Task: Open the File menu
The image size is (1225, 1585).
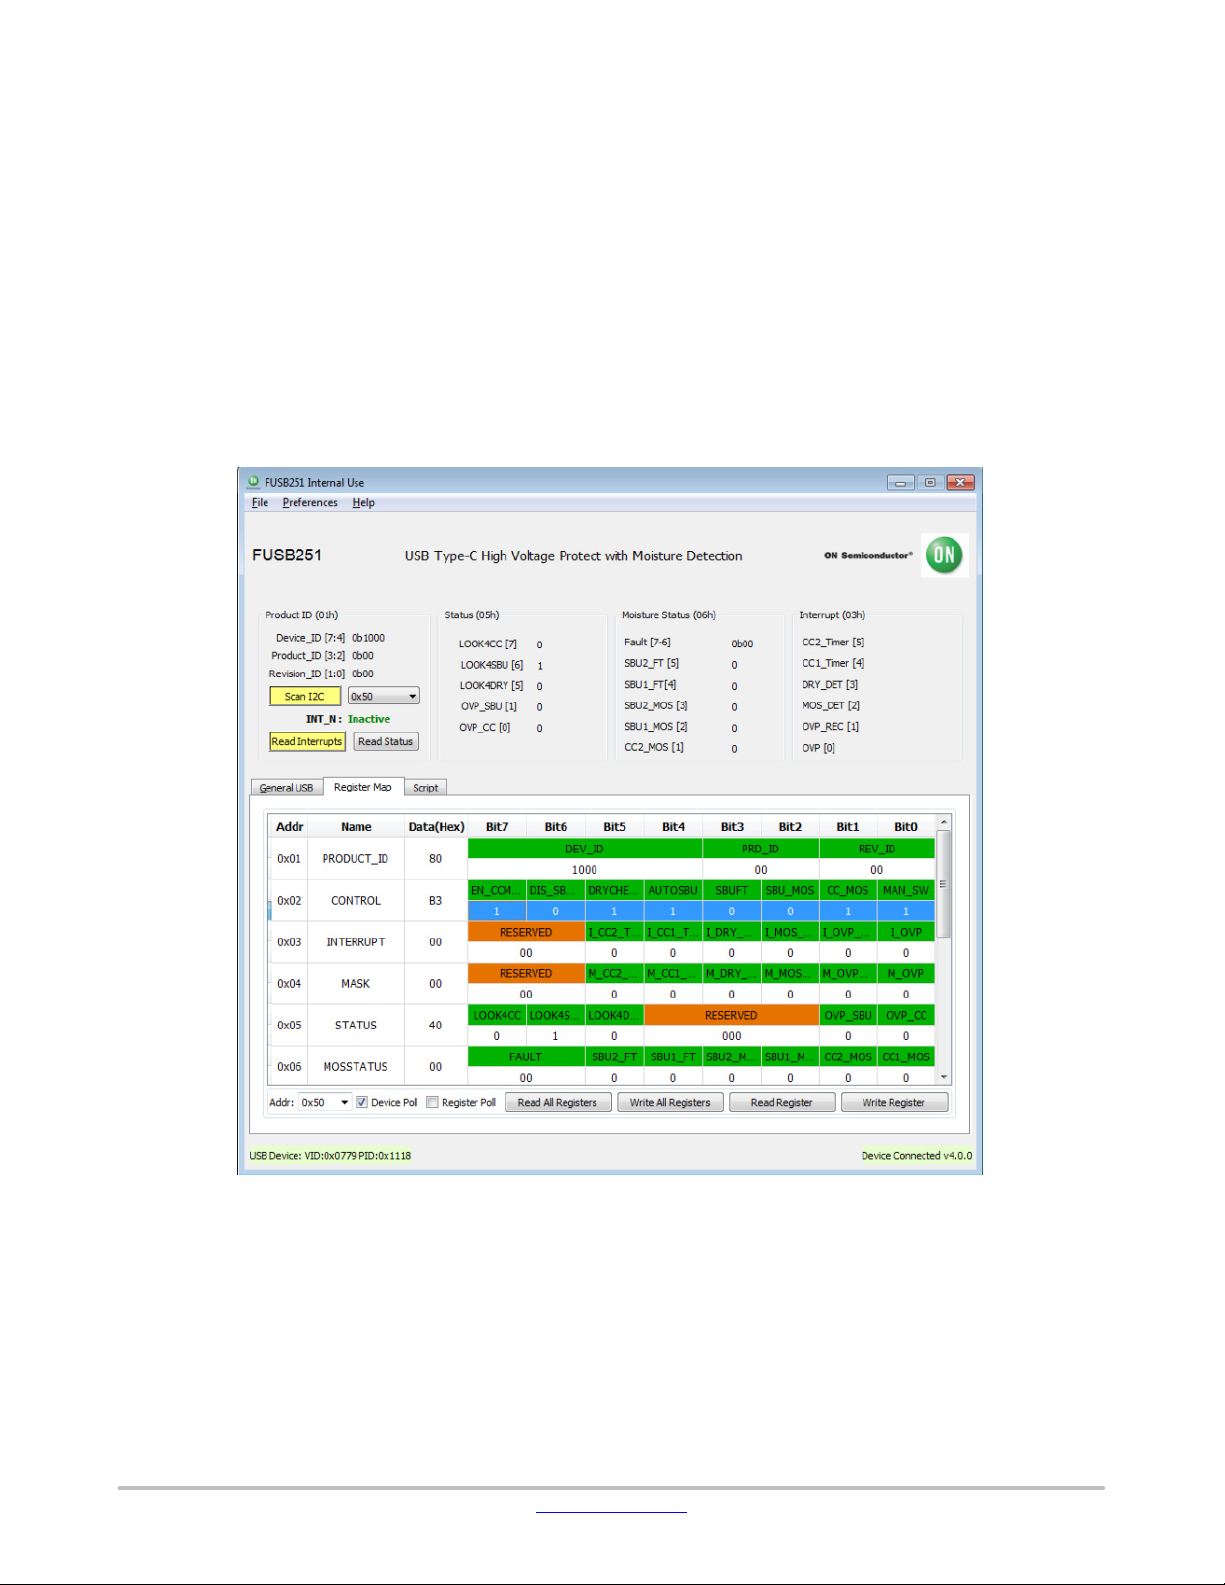Action: 260,503
